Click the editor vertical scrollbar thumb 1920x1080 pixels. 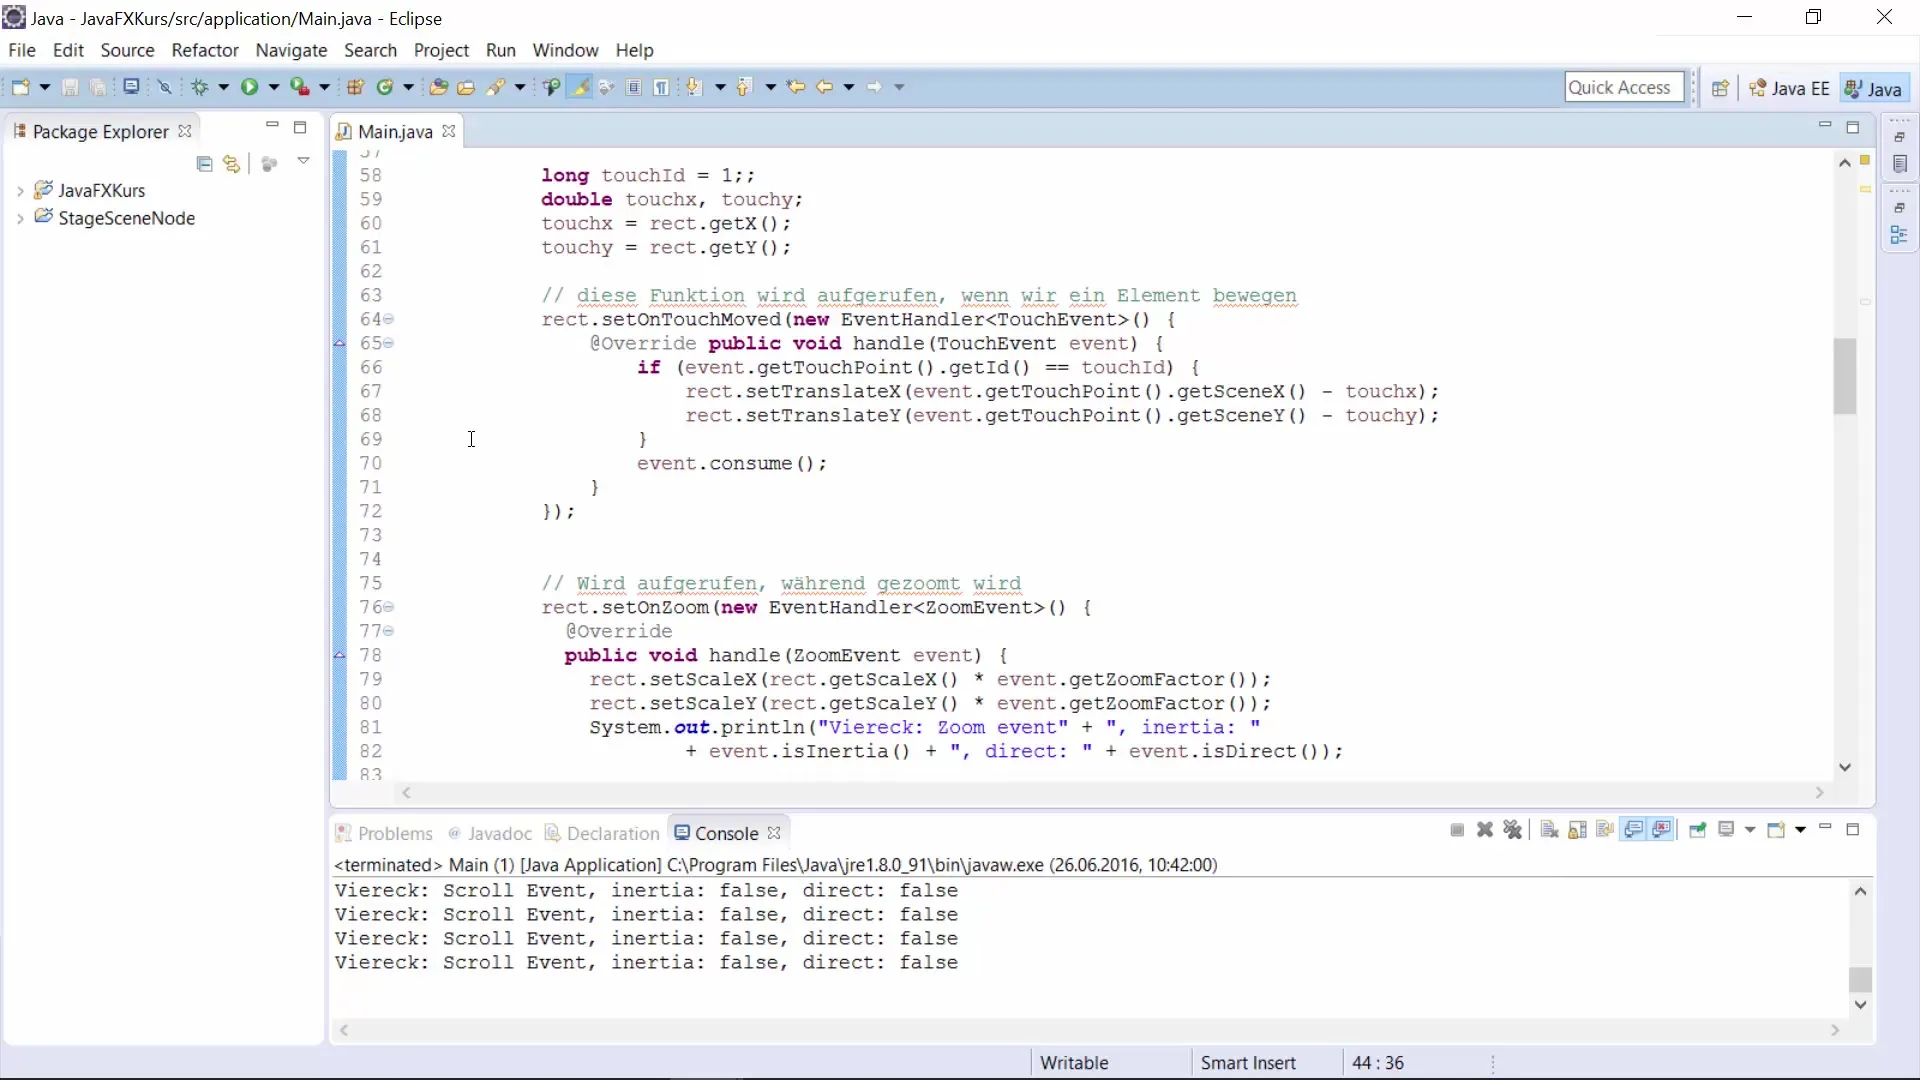pos(1845,376)
